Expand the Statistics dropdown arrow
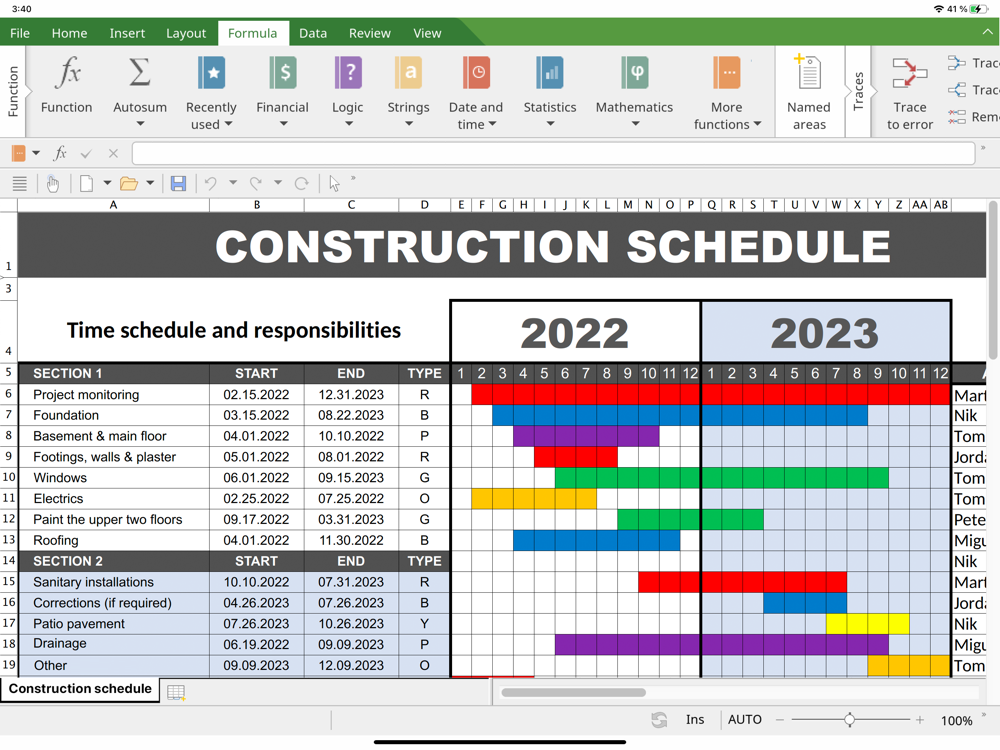The image size is (1000, 750). (x=550, y=124)
